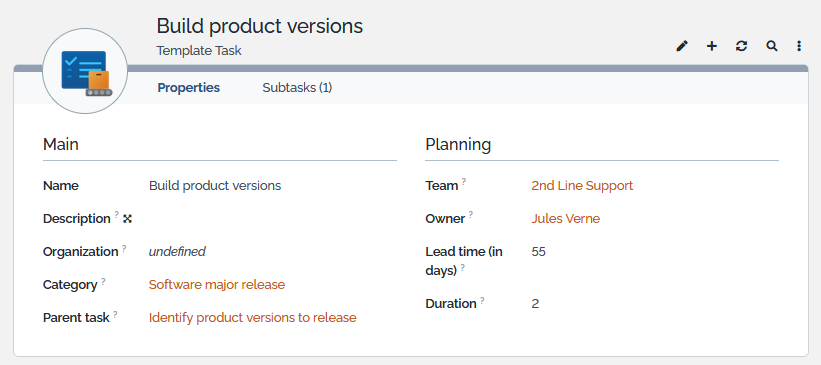Open the Jules Verne owner link
Viewport: 821px width, 365px height.
tap(565, 219)
